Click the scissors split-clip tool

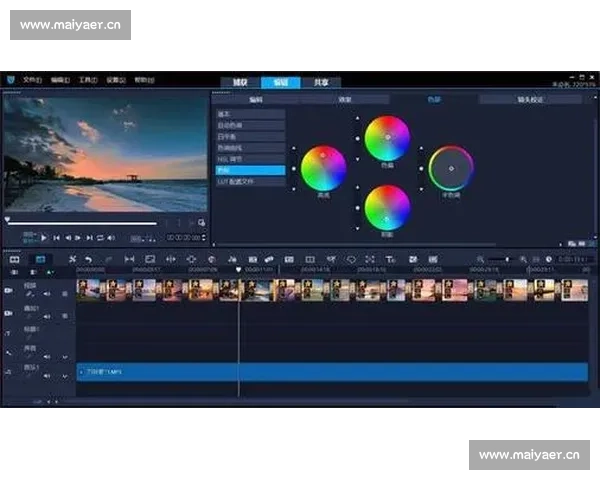click(72, 259)
